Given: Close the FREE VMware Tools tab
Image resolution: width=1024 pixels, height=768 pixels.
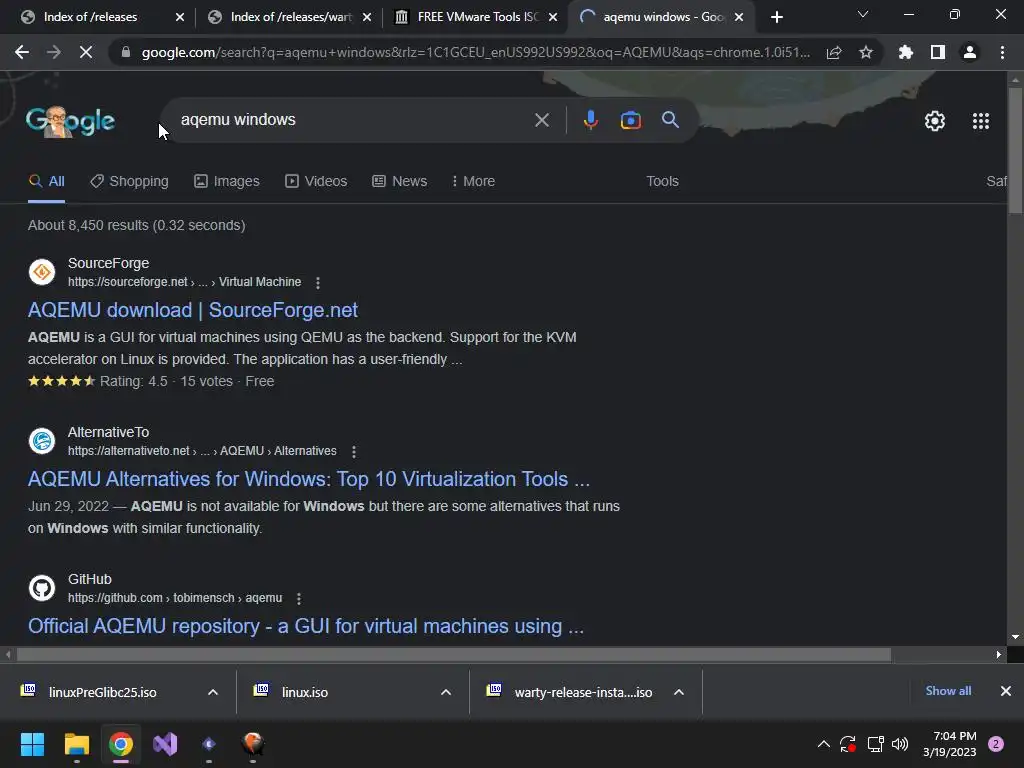Looking at the screenshot, I should [x=553, y=17].
